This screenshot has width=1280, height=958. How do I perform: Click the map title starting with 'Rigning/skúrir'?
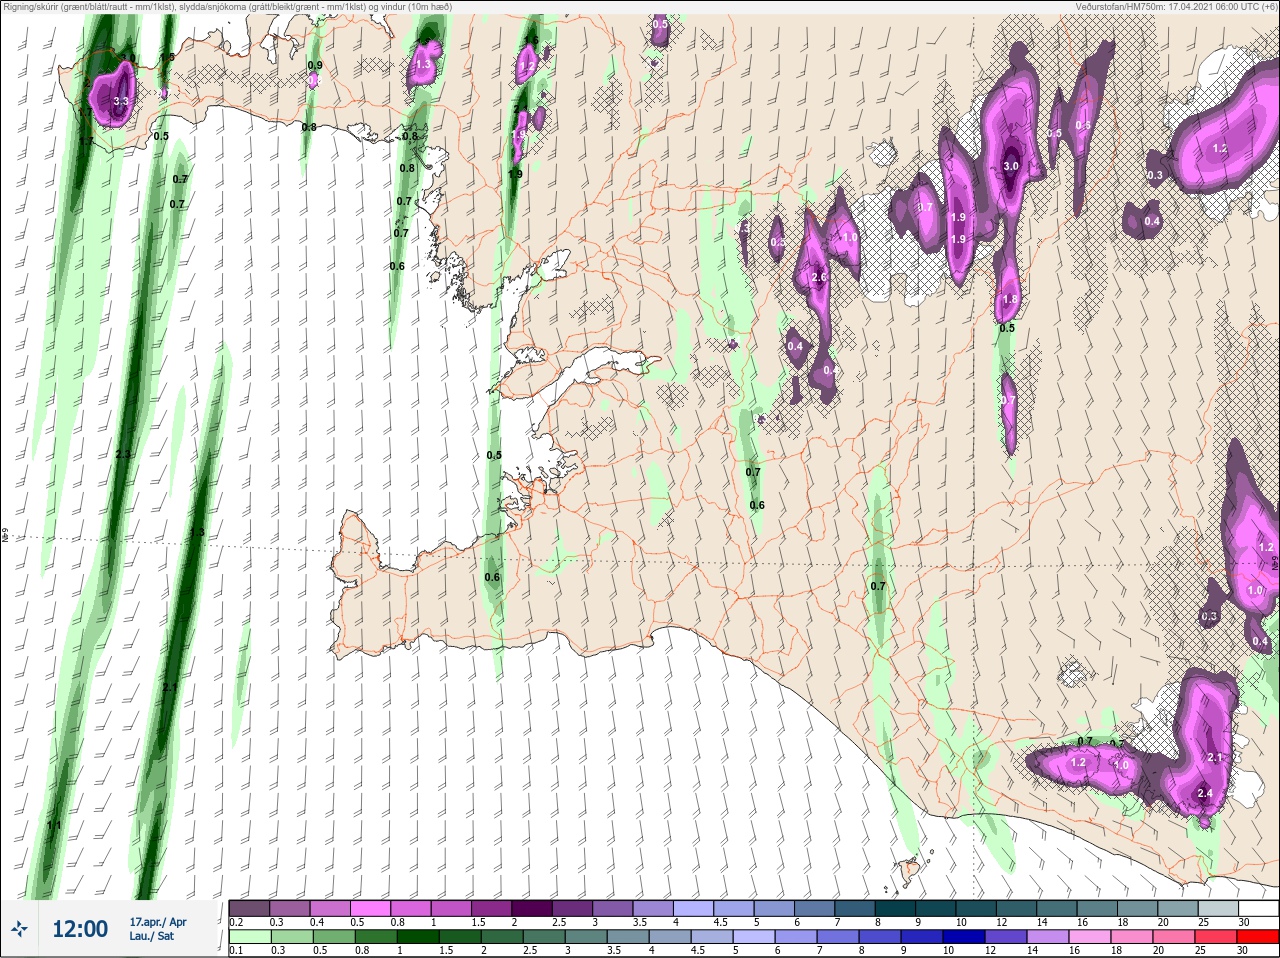coord(228,6)
